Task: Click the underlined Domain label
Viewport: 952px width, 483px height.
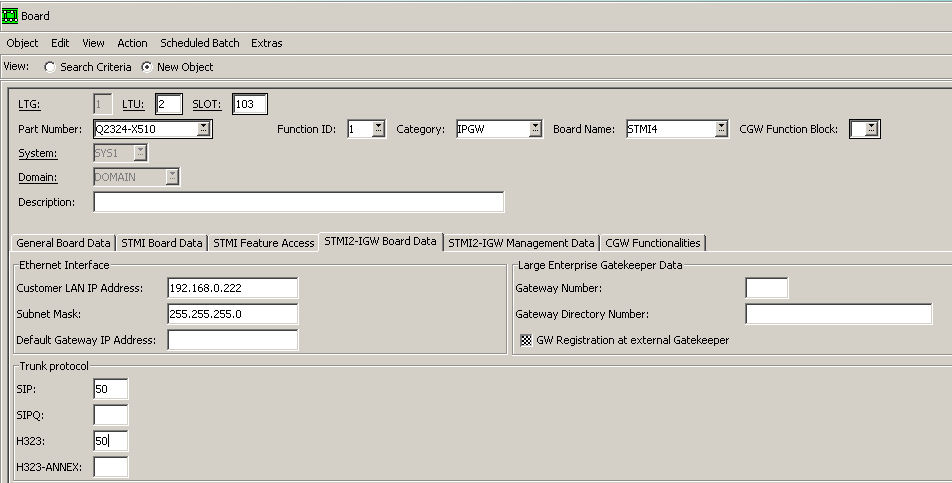Action: tap(38, 177)
